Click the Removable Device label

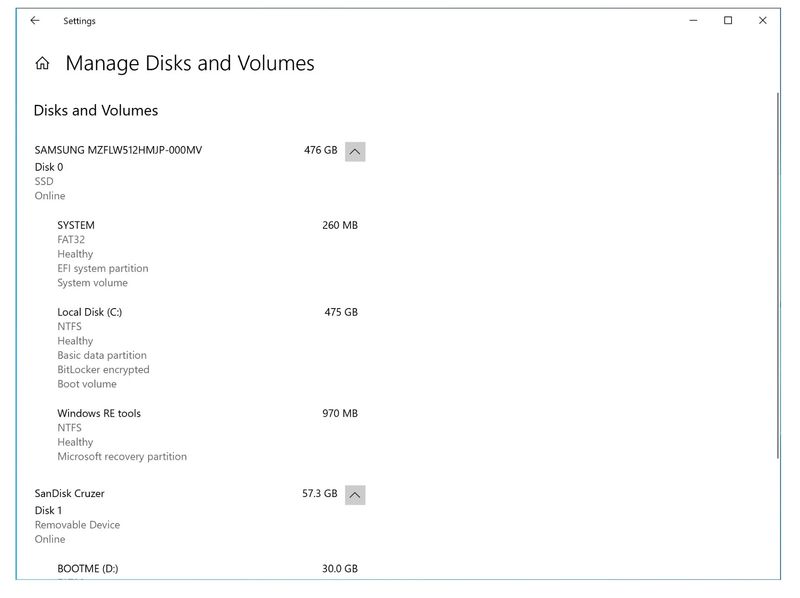tap(77, 525)
